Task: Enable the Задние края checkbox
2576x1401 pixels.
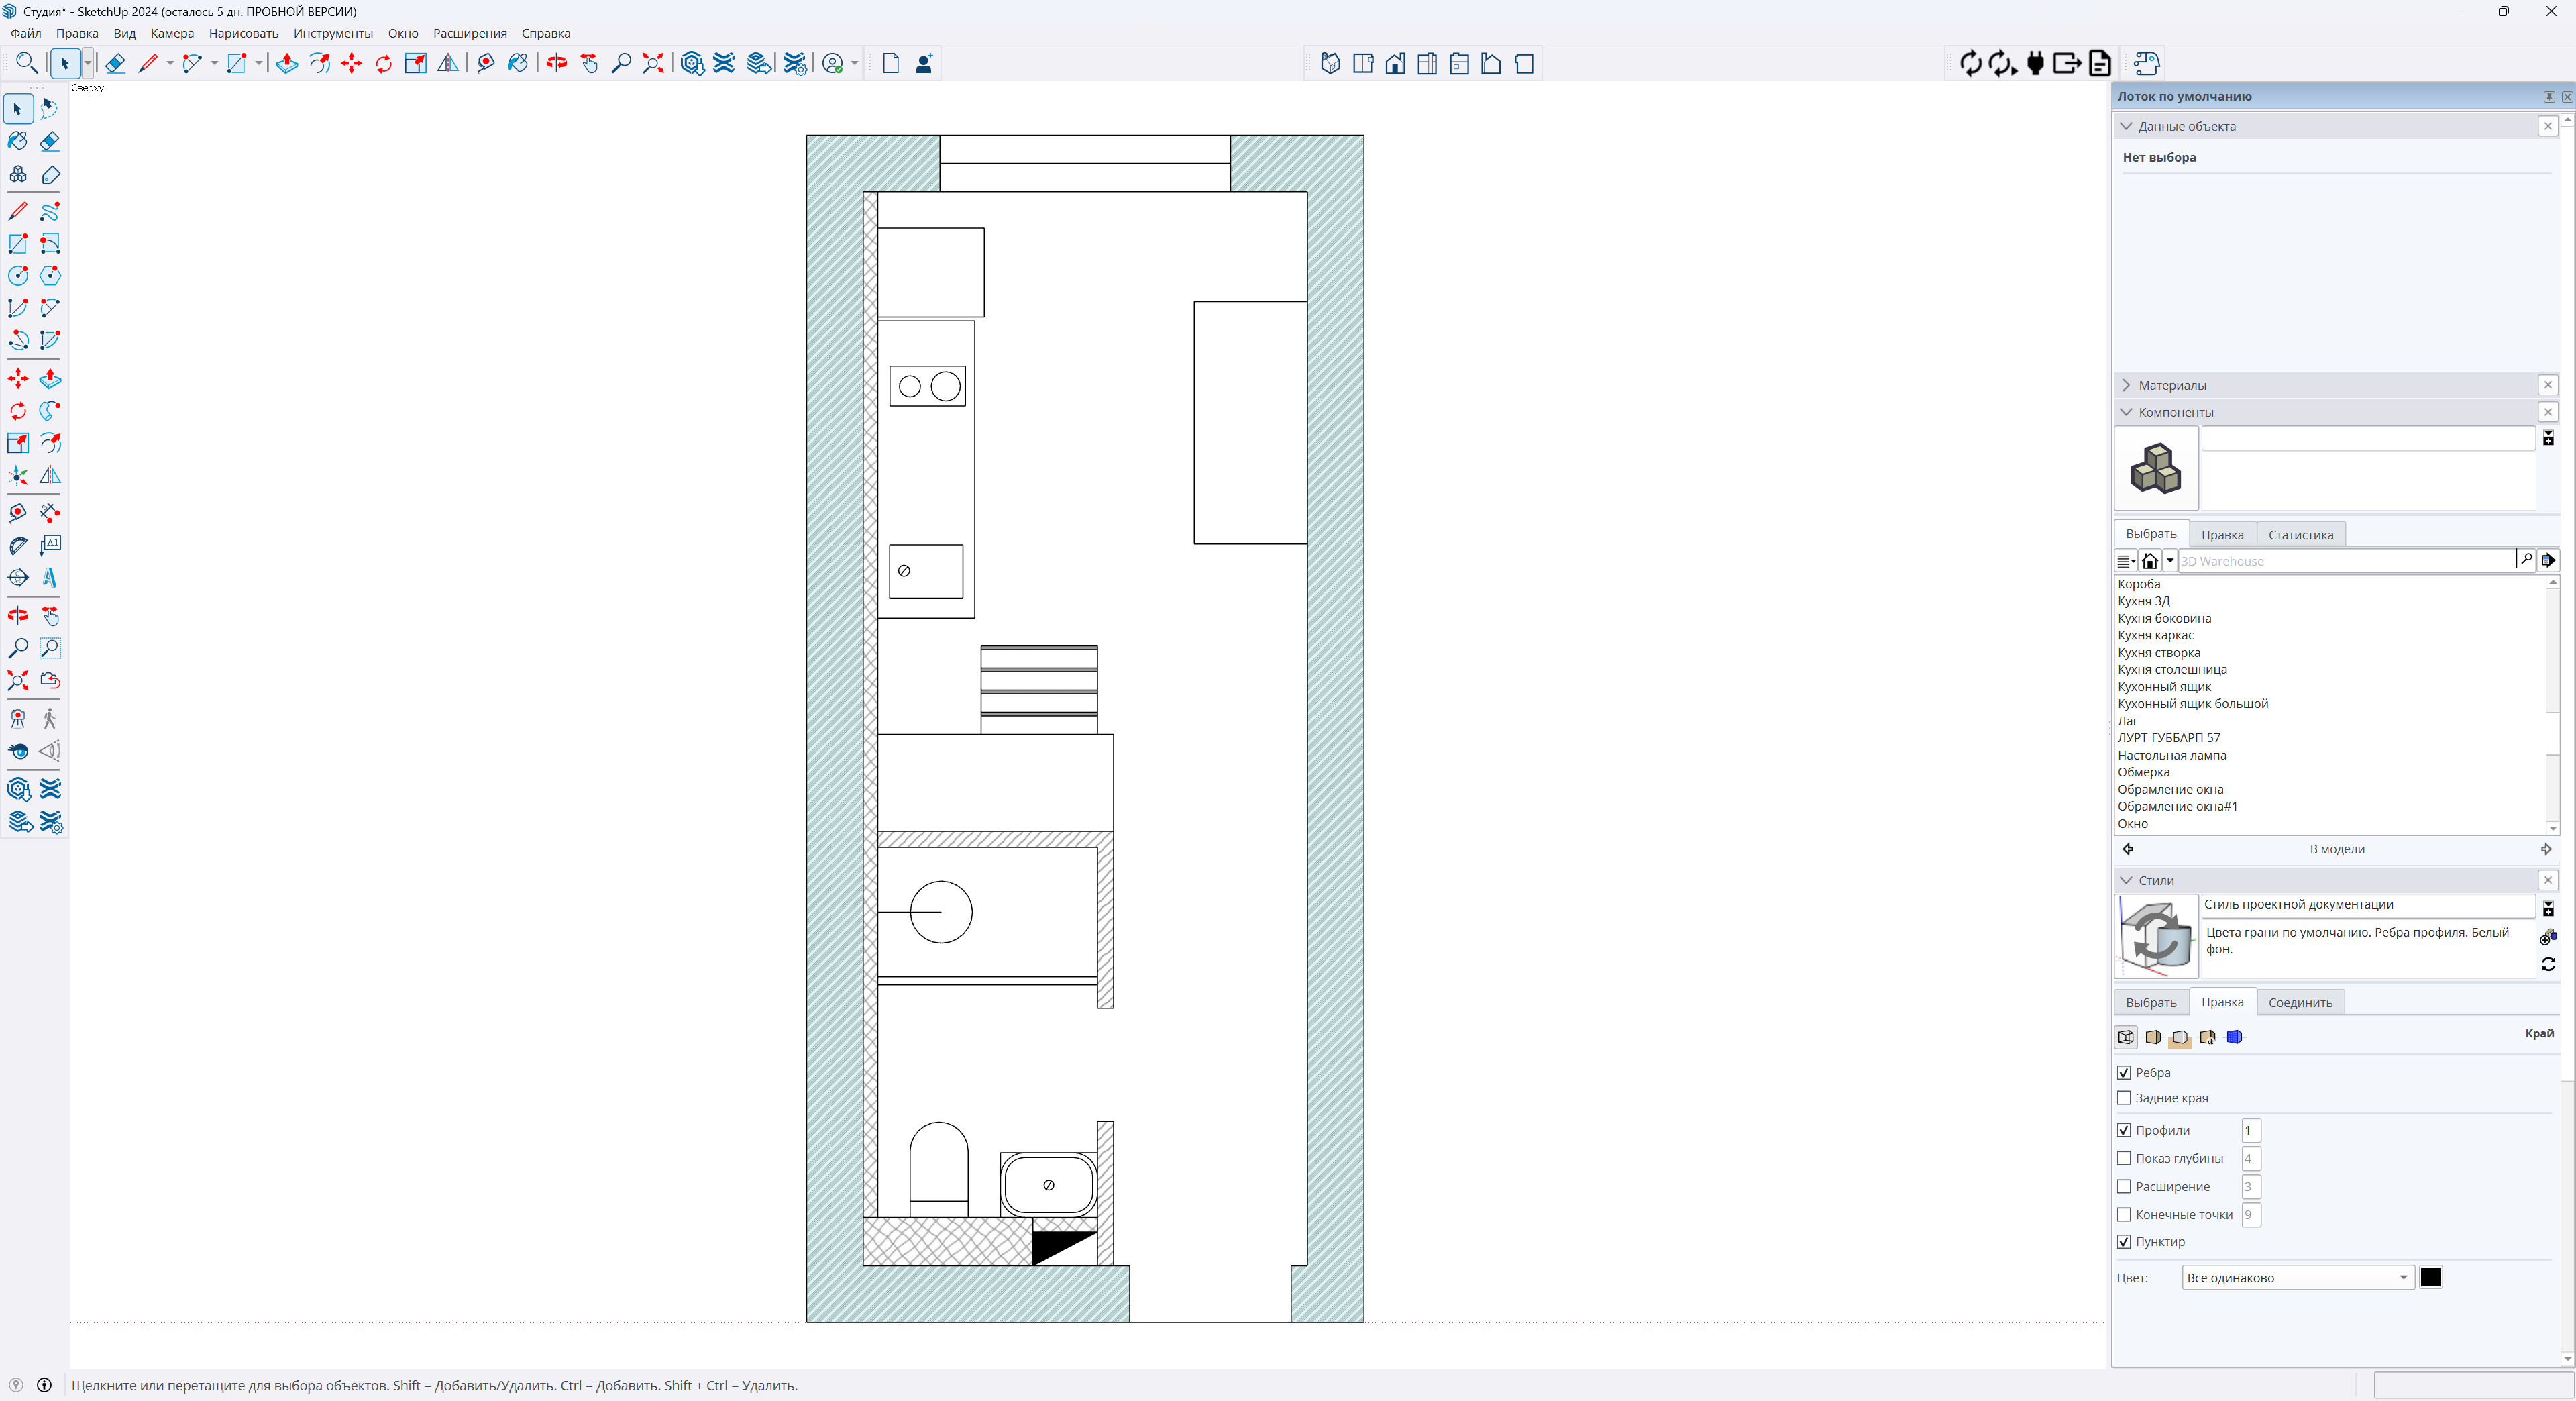Action: pyautogui.click(x=2124, y=1098)
